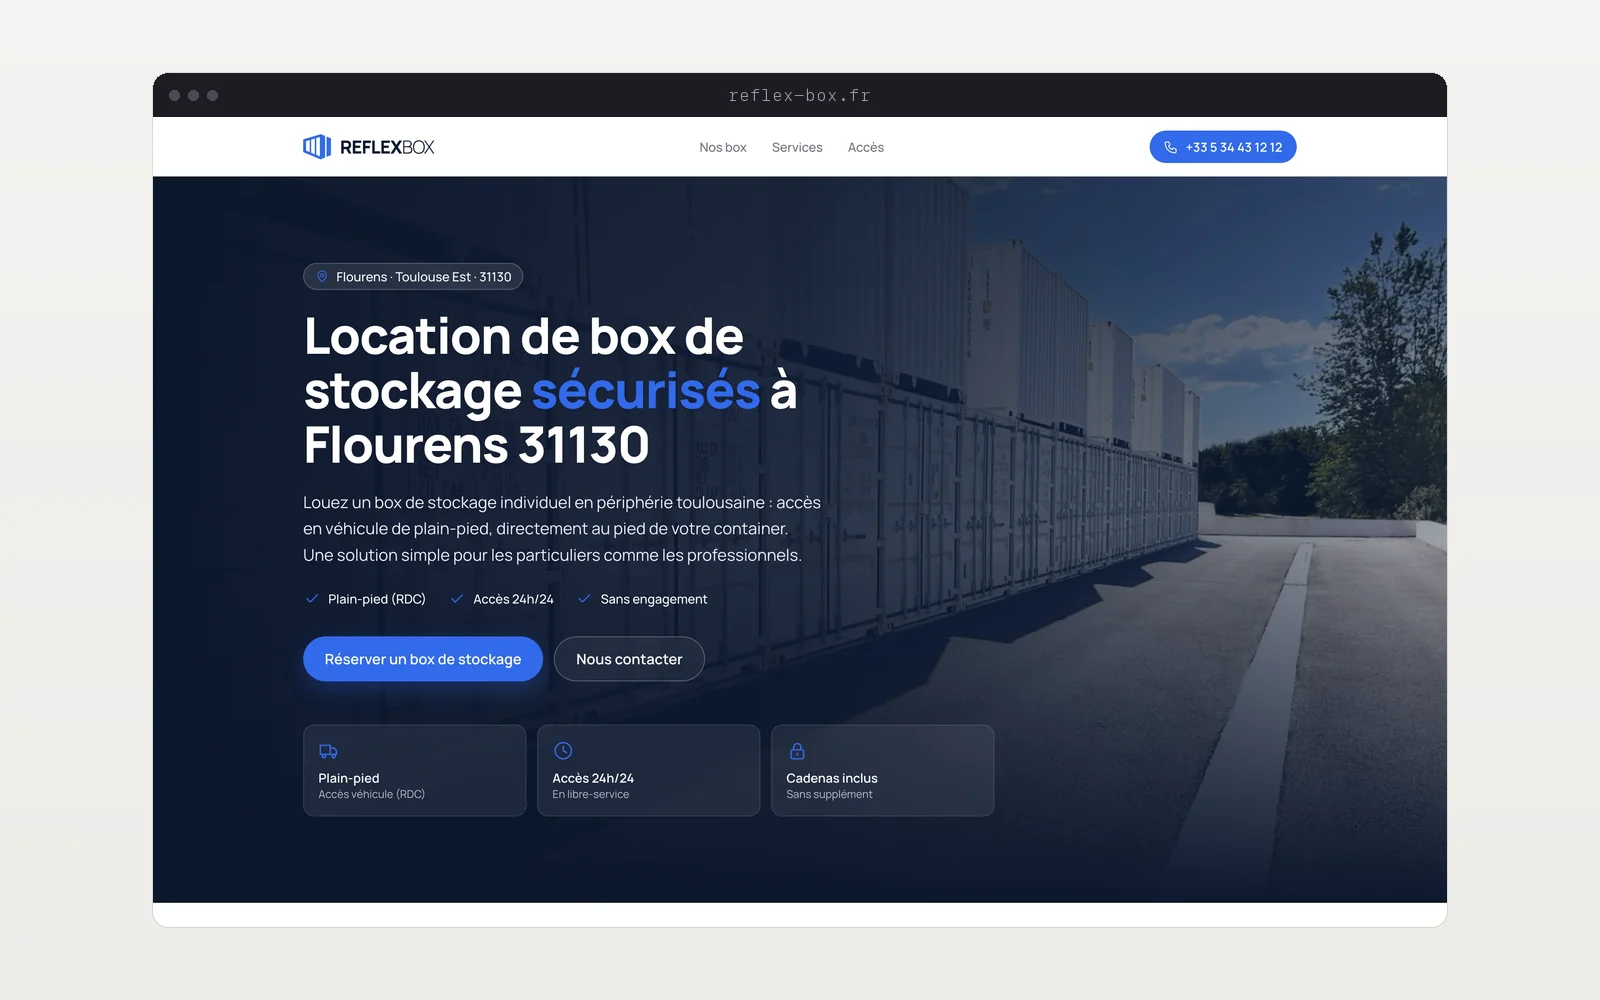Click the Sans engagement text

pos(654,599)
